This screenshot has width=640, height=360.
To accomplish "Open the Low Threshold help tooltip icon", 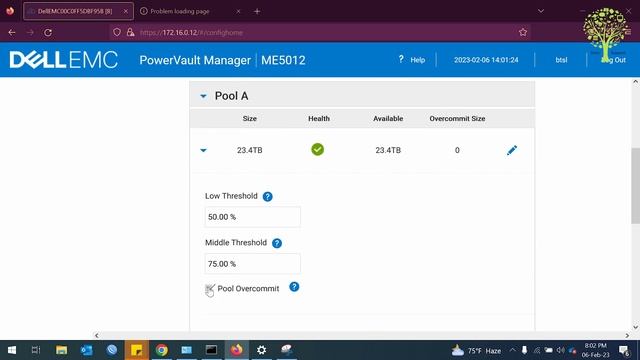I will (x=267, y=197).
